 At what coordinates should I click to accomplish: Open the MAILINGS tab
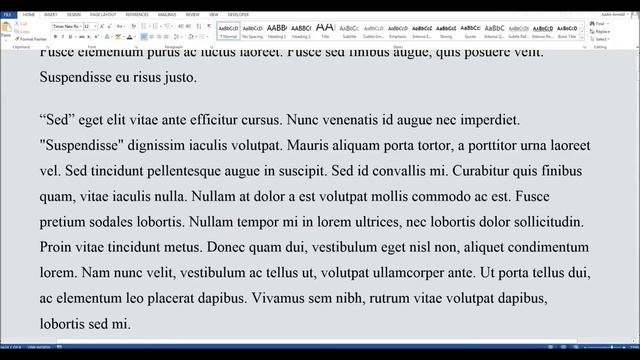pyautogui.click(x=167, y=15)
